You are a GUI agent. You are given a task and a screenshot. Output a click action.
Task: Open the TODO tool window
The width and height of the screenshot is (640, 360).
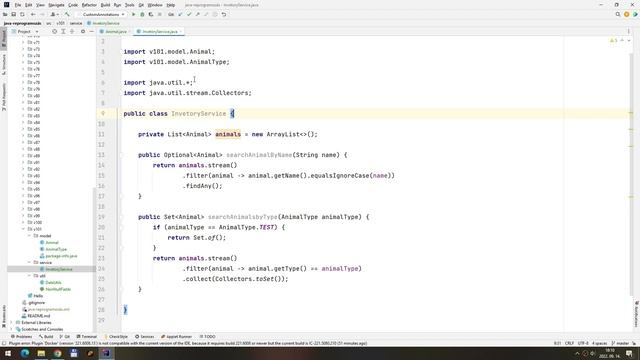[x=207, y=337]
